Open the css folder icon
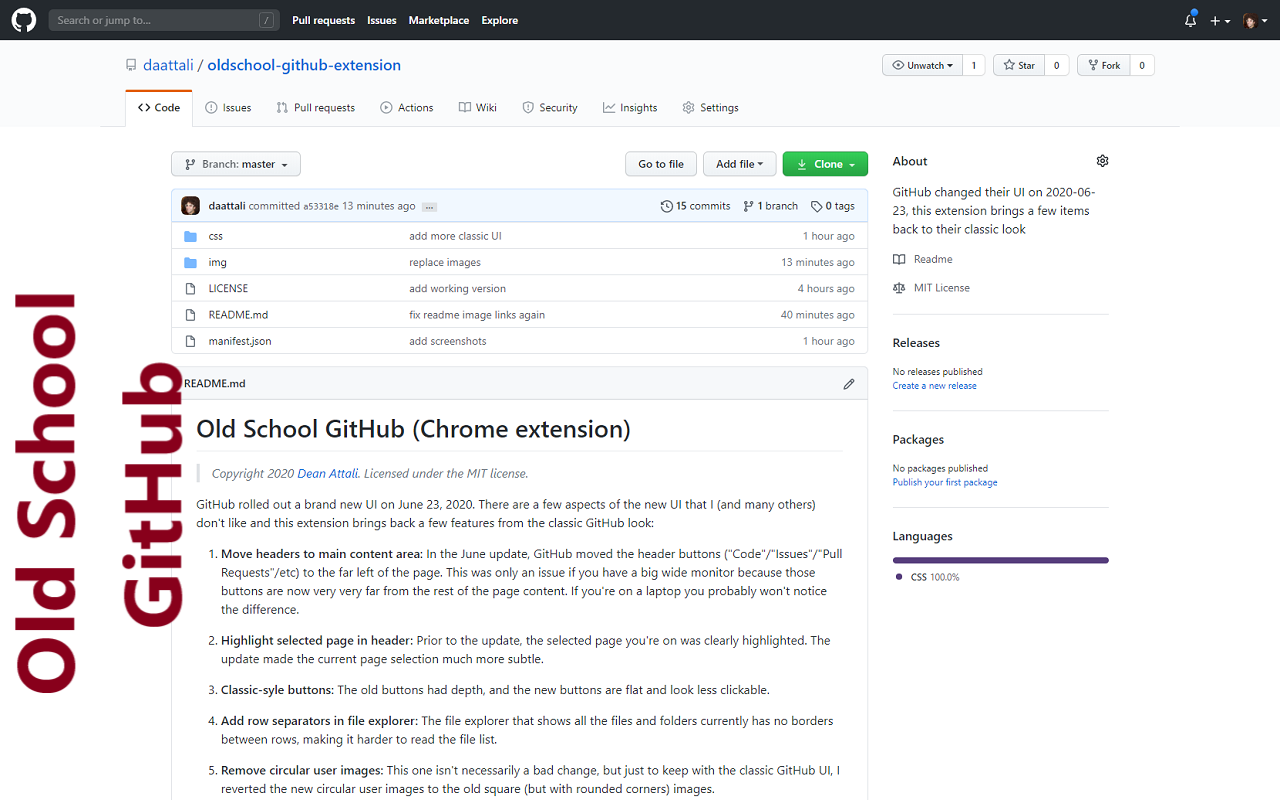 click(x=191, y=235)
